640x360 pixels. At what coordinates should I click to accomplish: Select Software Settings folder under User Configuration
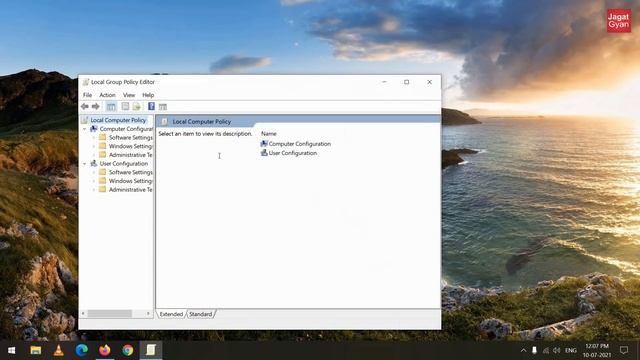coord(130,172)
